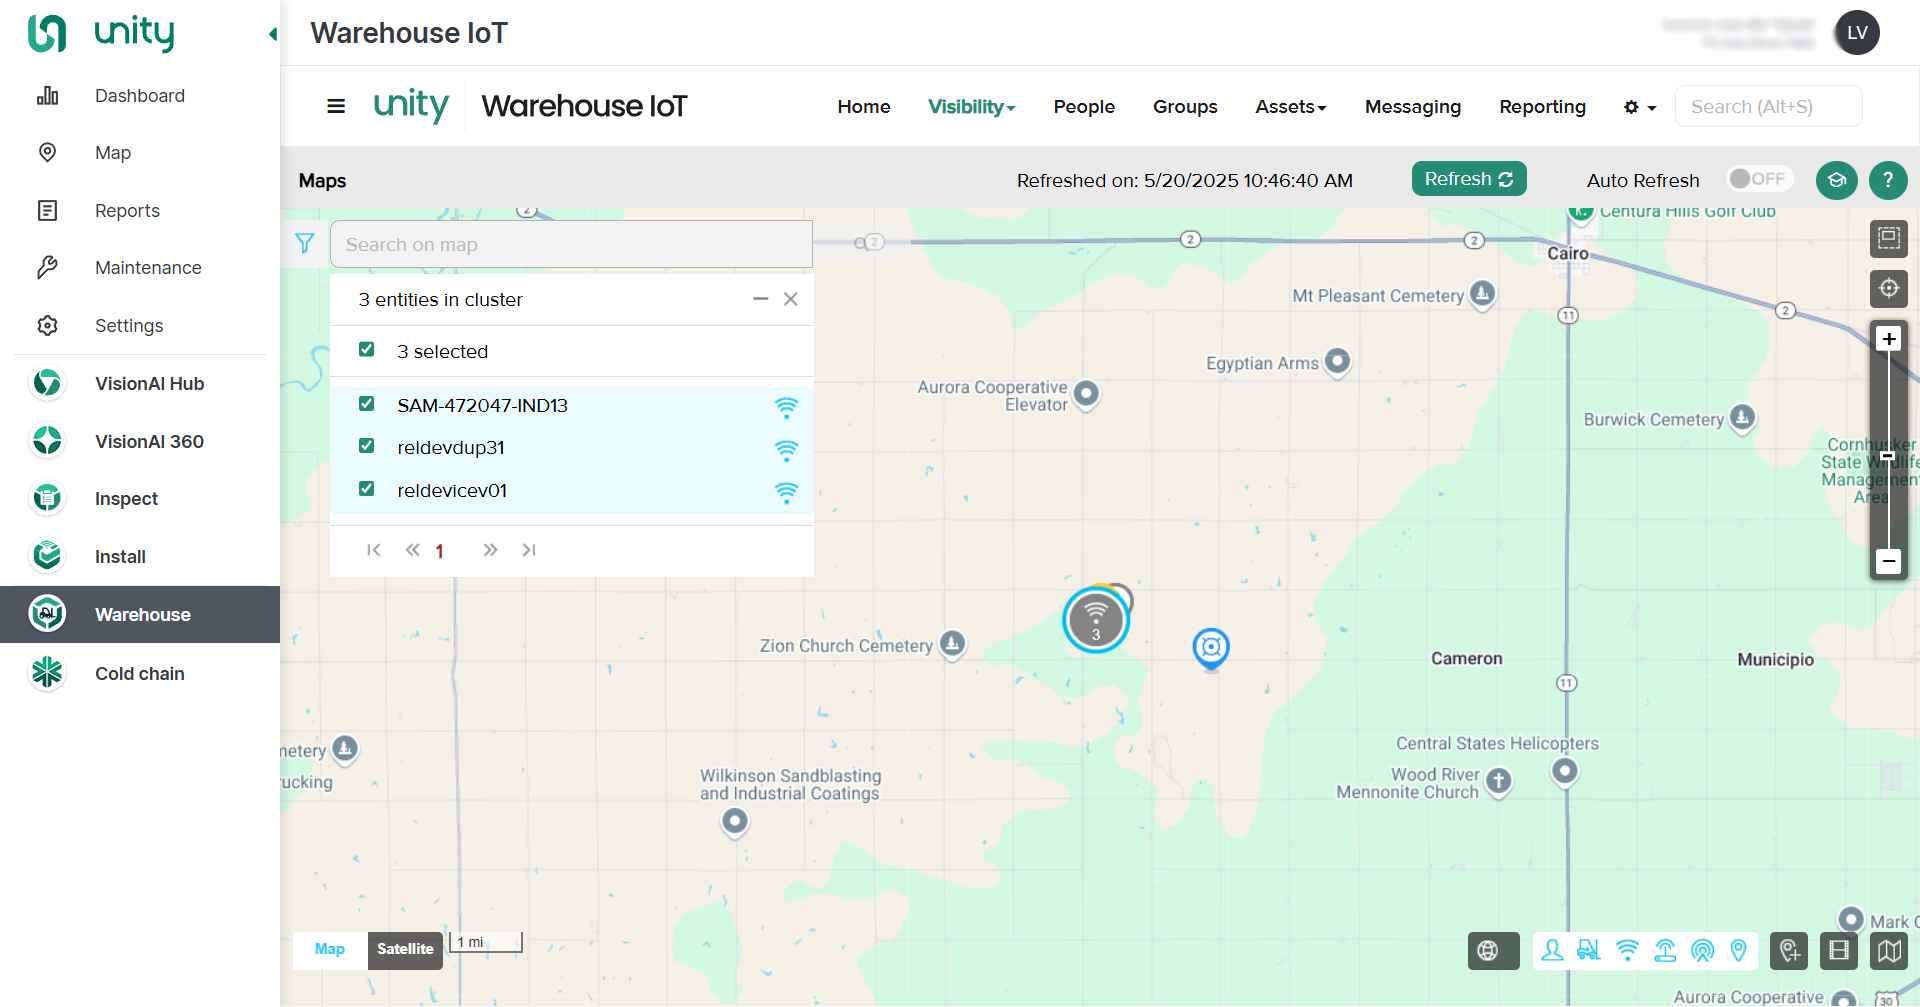
Task: Toggle Wi-Fi devices layer on map
Action: pos(1627,950)
